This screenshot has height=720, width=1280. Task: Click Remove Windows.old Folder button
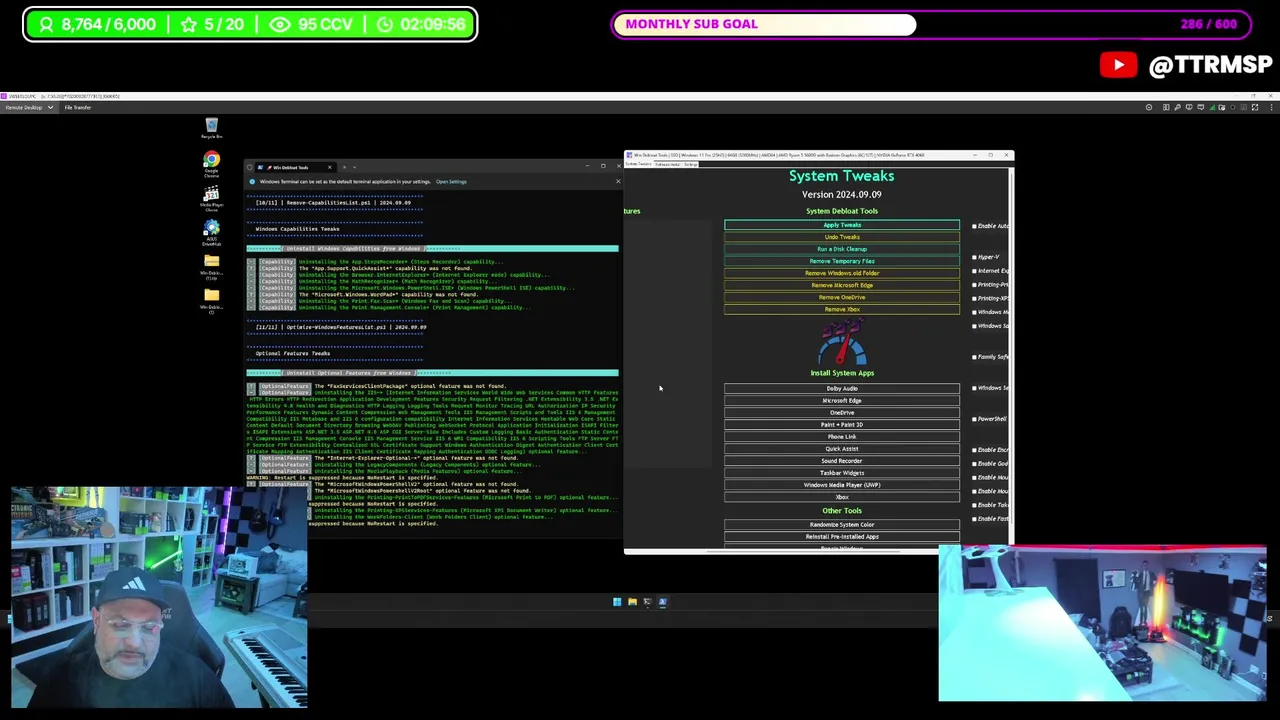842,273
